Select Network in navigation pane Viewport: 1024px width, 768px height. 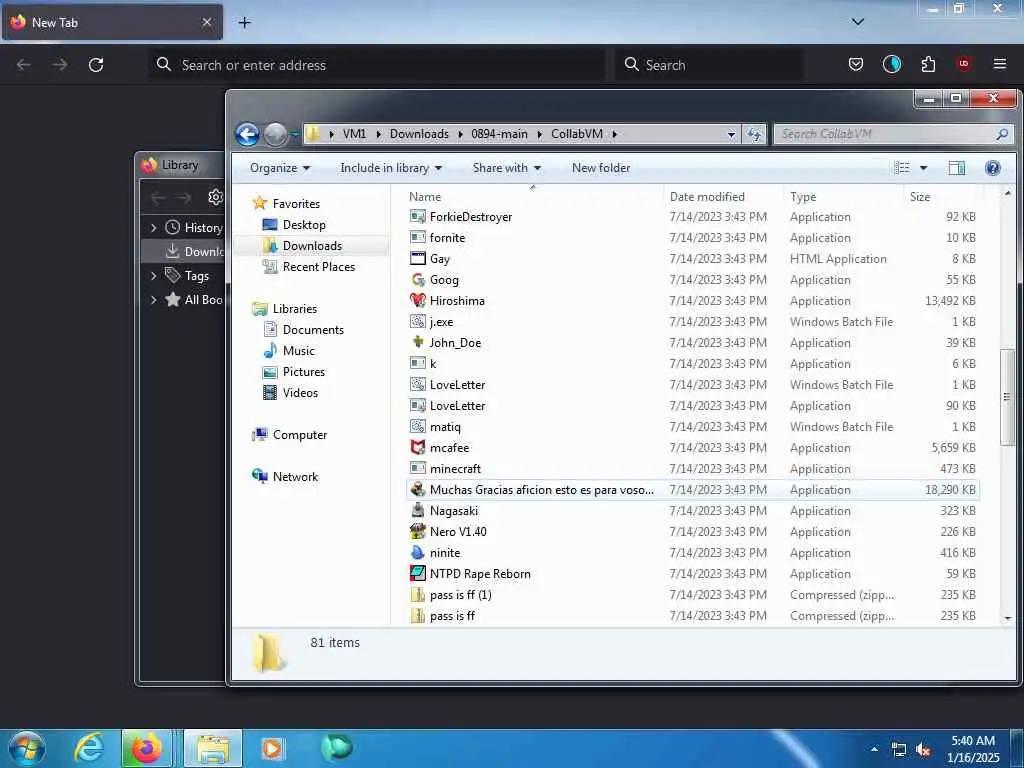pyautogui.click(x=285, y=477)
